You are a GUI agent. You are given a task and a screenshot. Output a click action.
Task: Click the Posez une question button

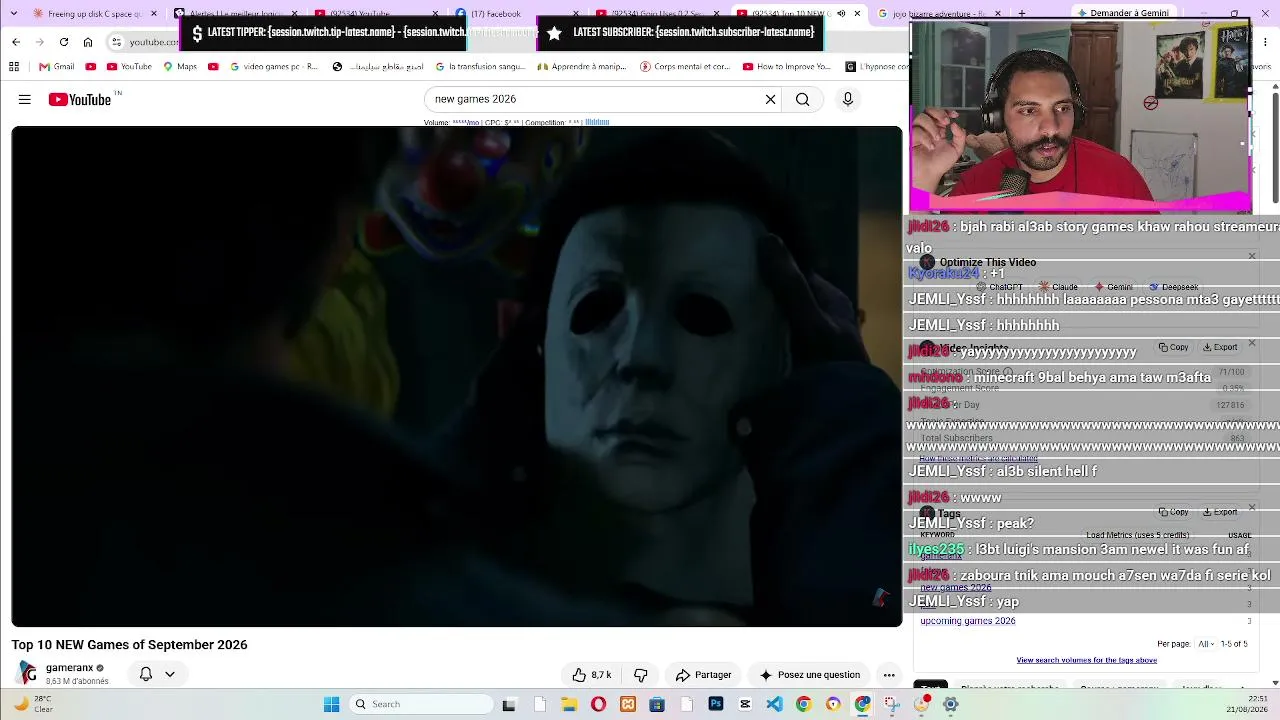point(811,675)
